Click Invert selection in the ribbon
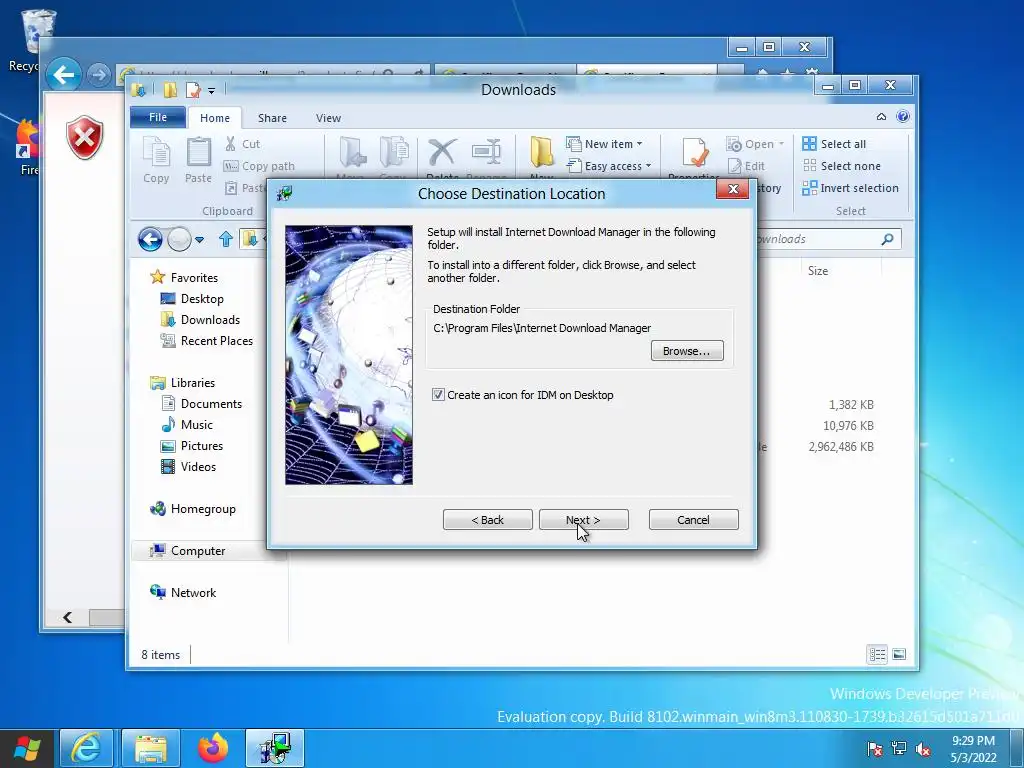 [851, 188]
